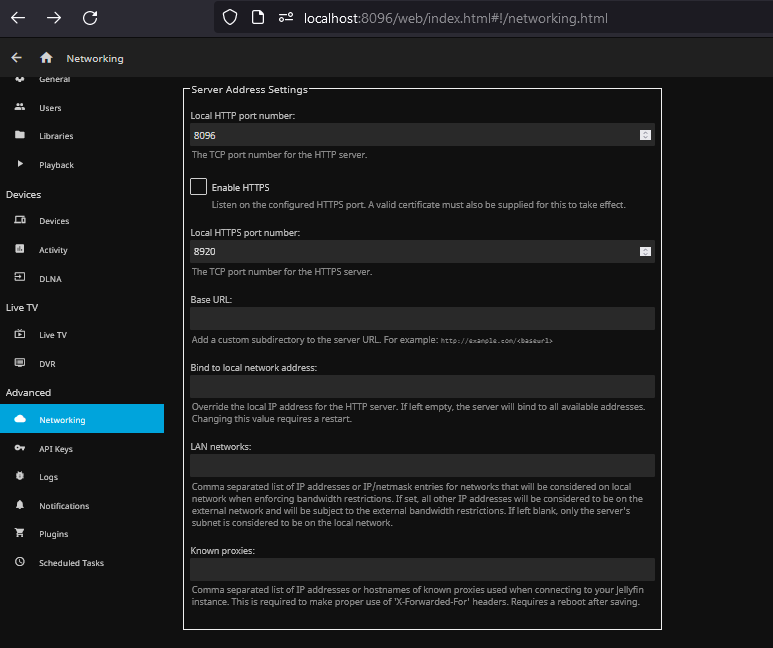This screenshot has height=648, width=773.
Task: Click into the Base URL field
Action: tap(422, 318)
